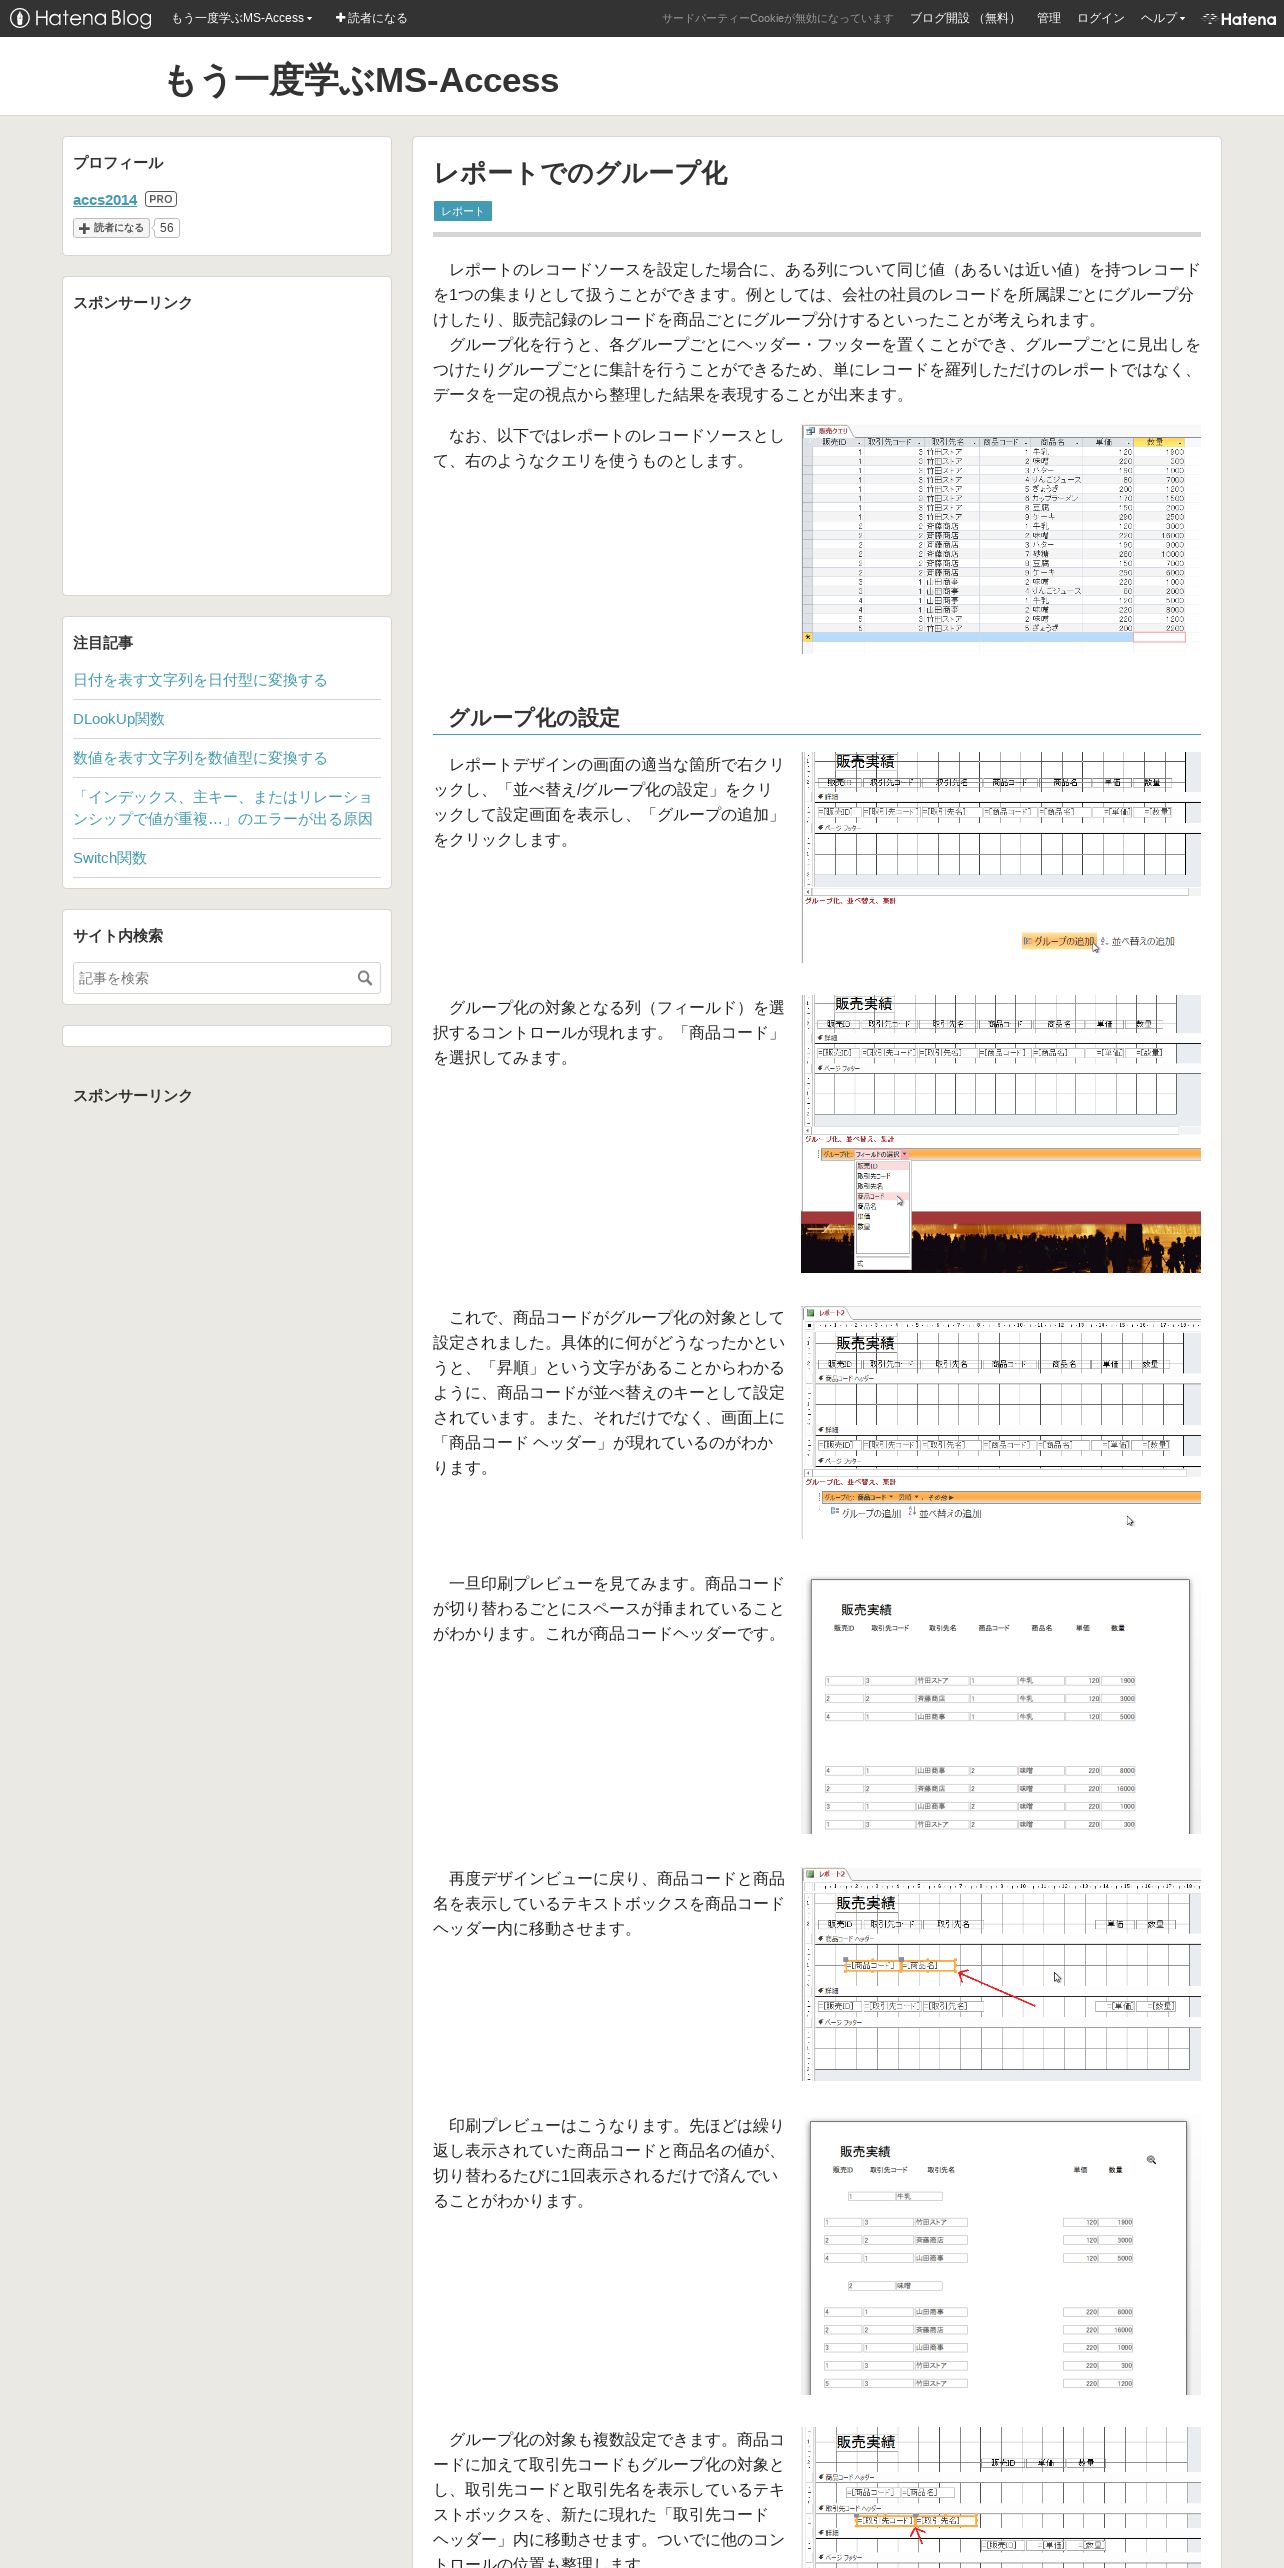The height and width of the screenshot is (2568, 1284).
Task: Open the DLookUp関数 article
Action: point(119,719)
